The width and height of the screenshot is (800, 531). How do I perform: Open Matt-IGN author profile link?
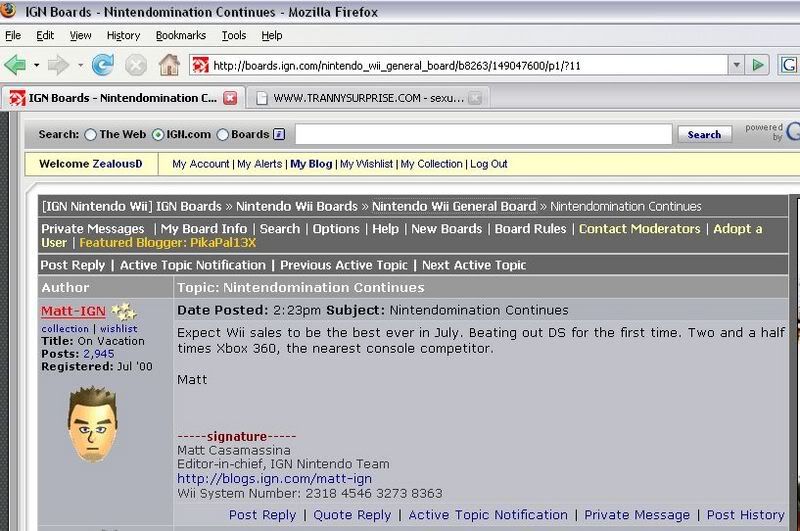(x=73, y=311)
